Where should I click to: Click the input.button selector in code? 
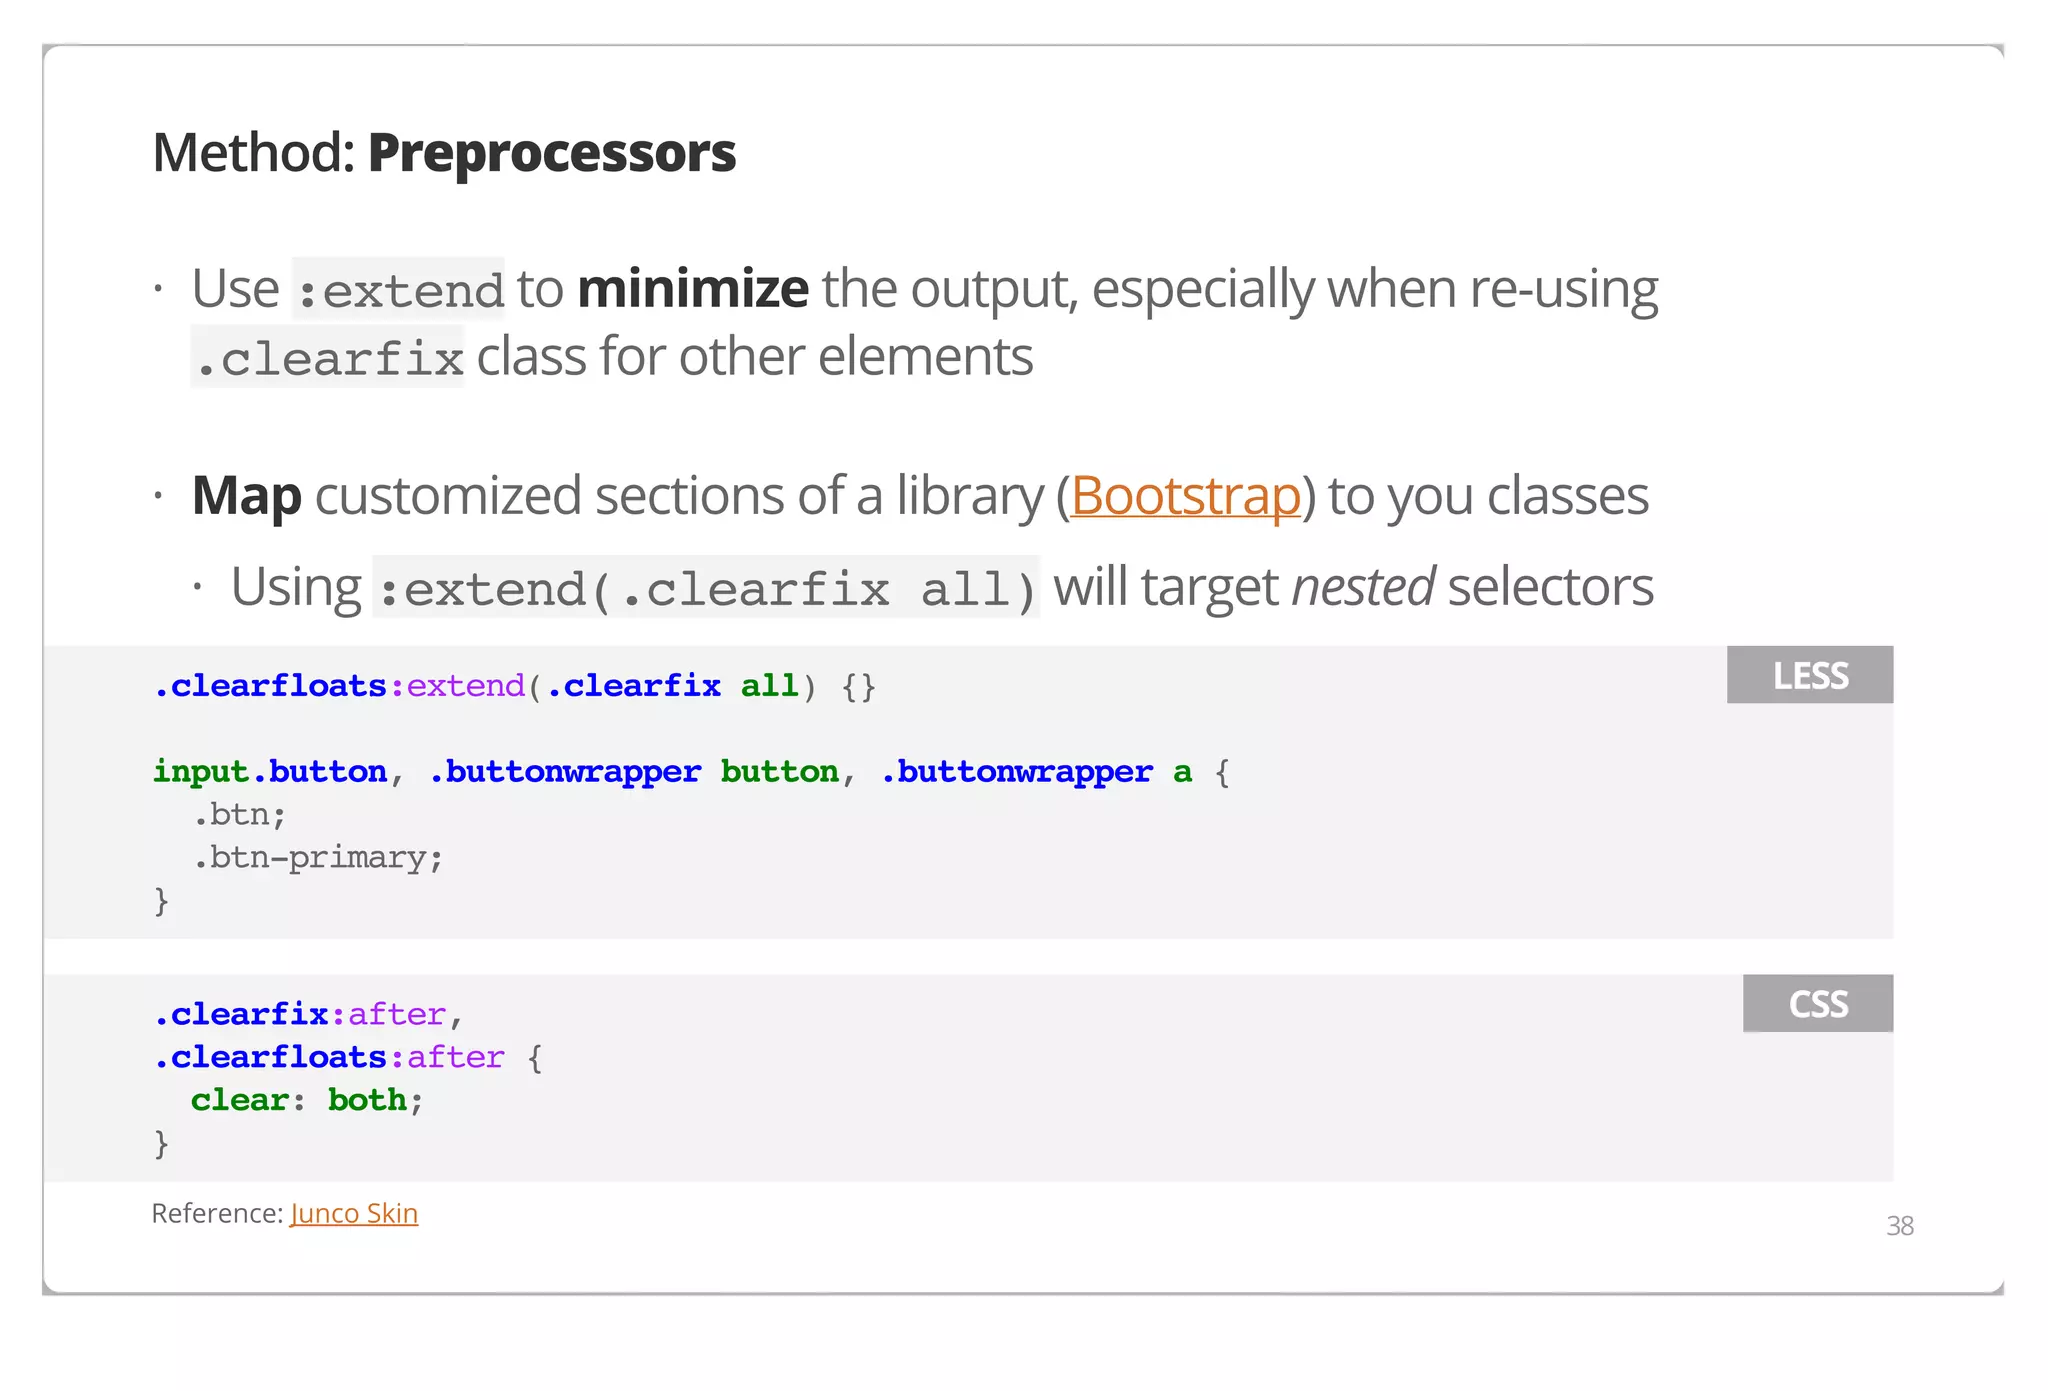point(270,772)
